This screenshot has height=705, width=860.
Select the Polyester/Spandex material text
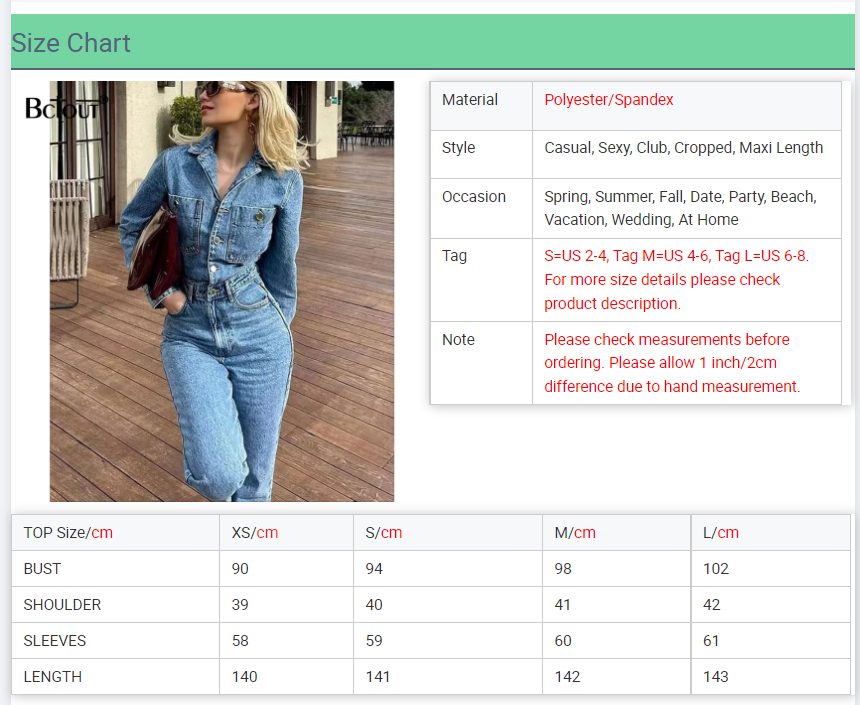[x=609, y=100]
